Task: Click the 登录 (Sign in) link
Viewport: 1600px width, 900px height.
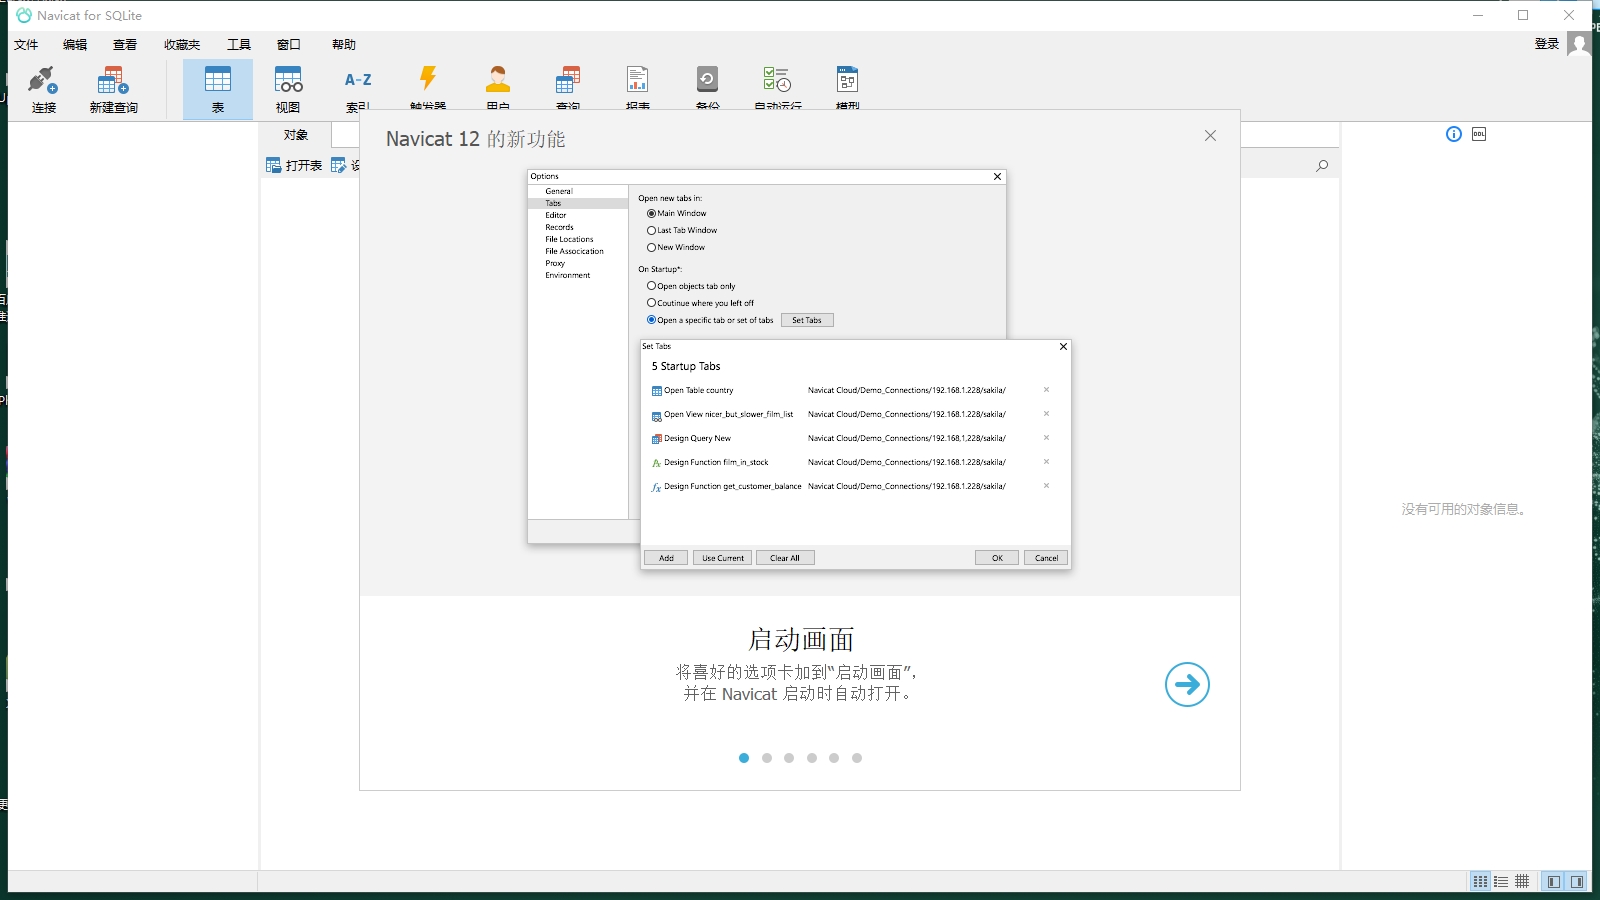Action: pos(1547,44)
